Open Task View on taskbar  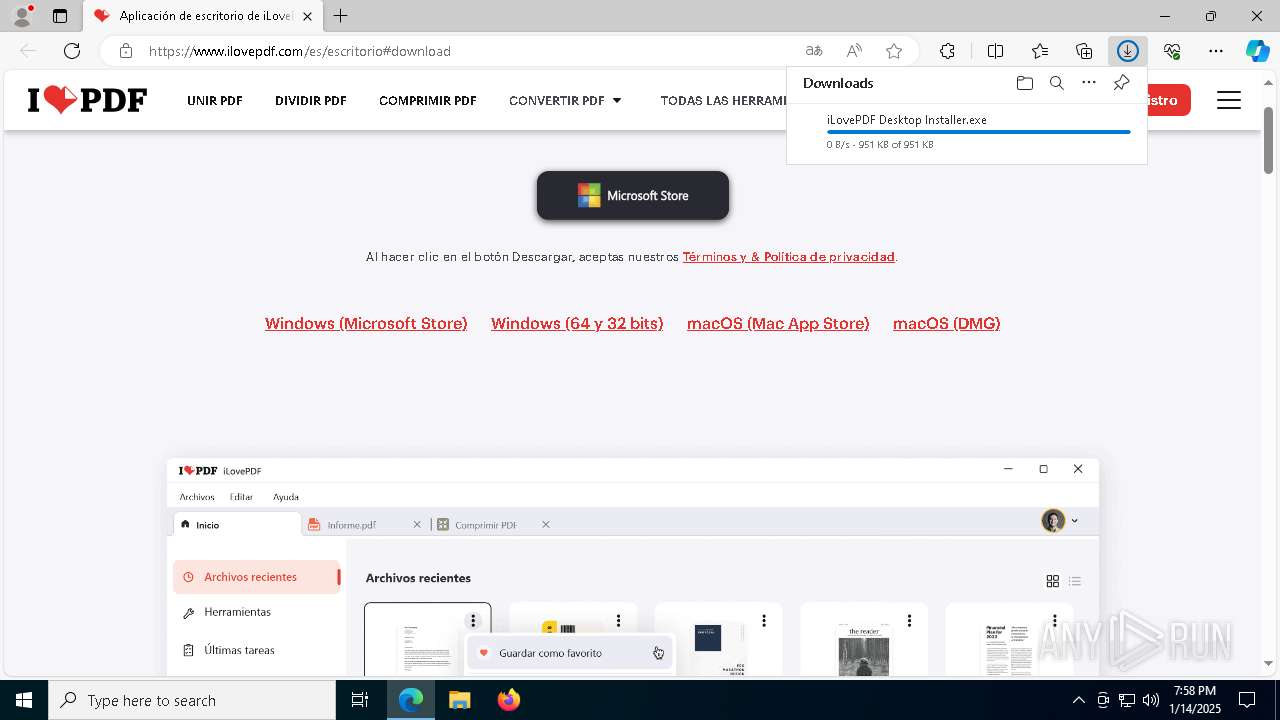[x=360, y=700]
